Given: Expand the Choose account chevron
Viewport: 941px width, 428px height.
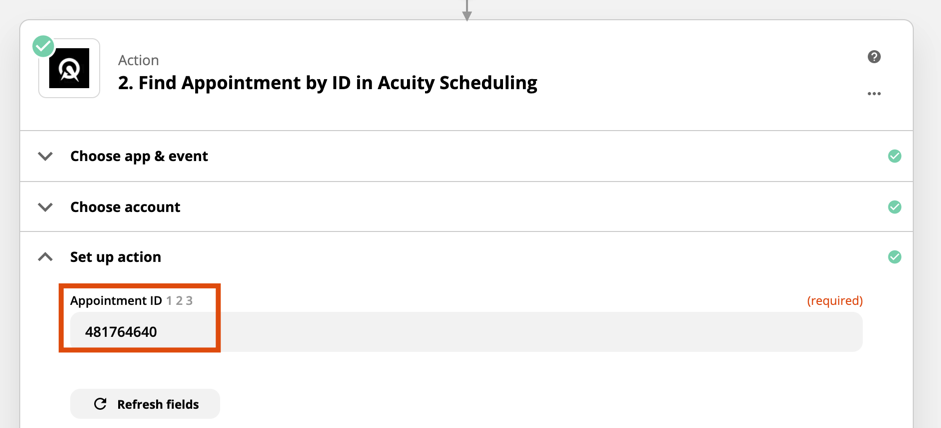Looking at the screenshot, I should click(x=45, y=207).
